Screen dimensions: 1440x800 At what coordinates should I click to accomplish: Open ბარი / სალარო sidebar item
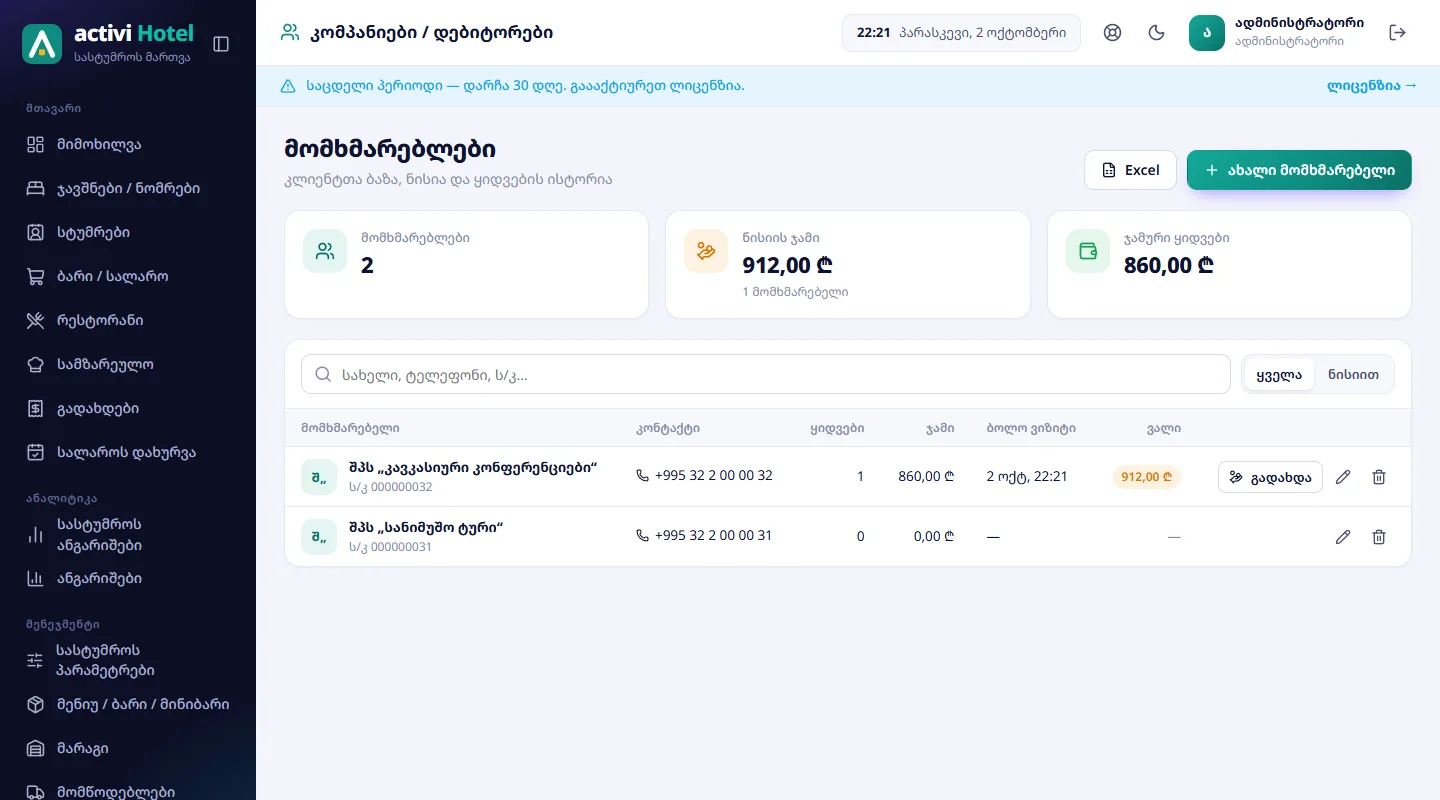(128, 276)
